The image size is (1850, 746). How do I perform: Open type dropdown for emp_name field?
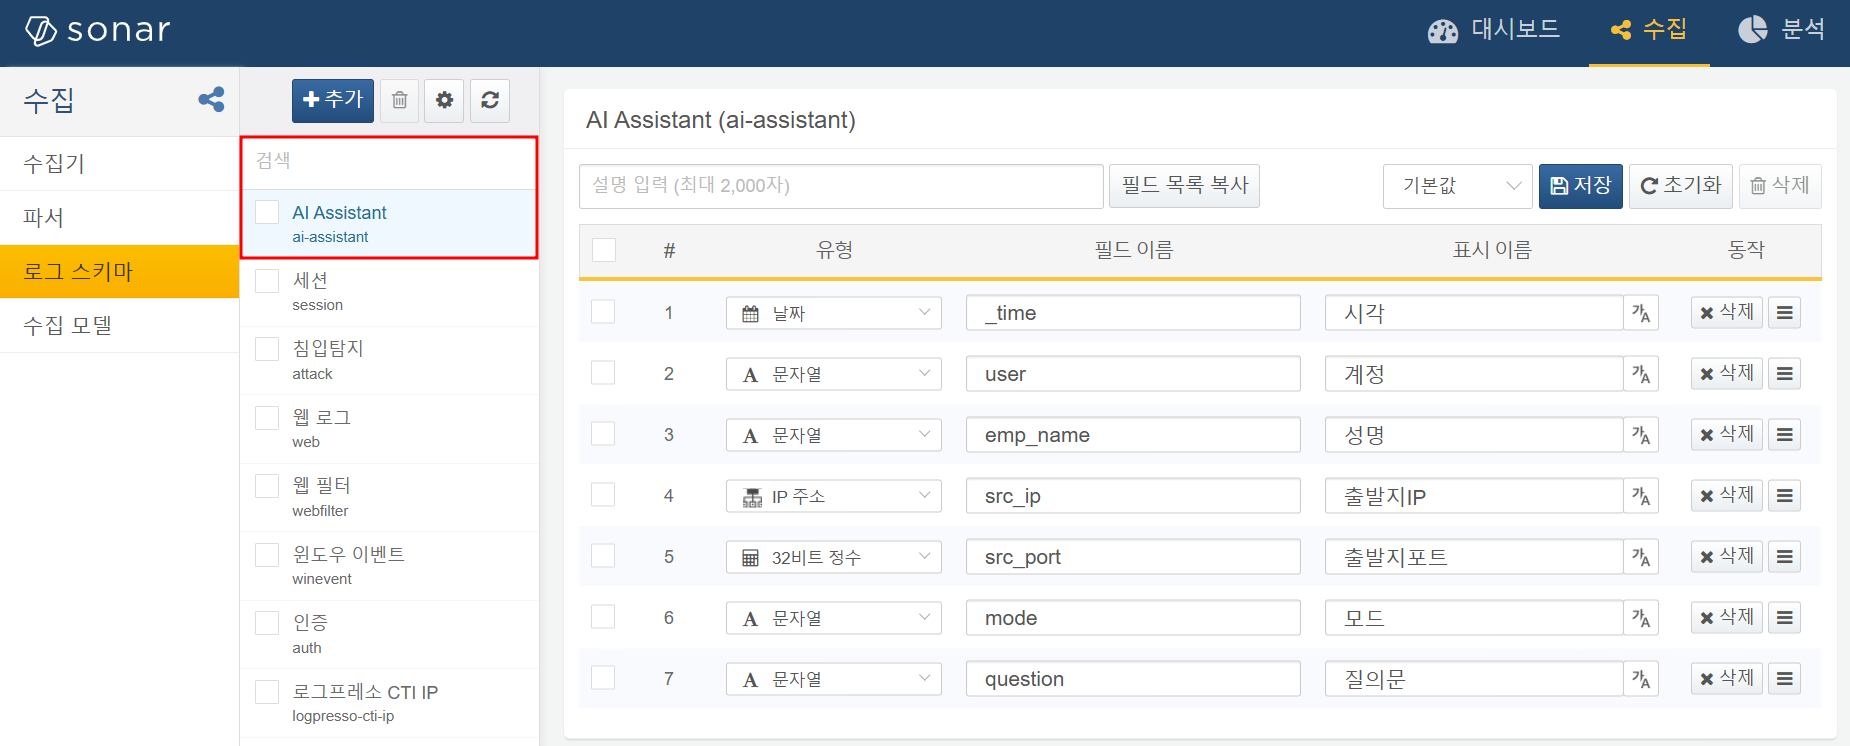[833, 435]
